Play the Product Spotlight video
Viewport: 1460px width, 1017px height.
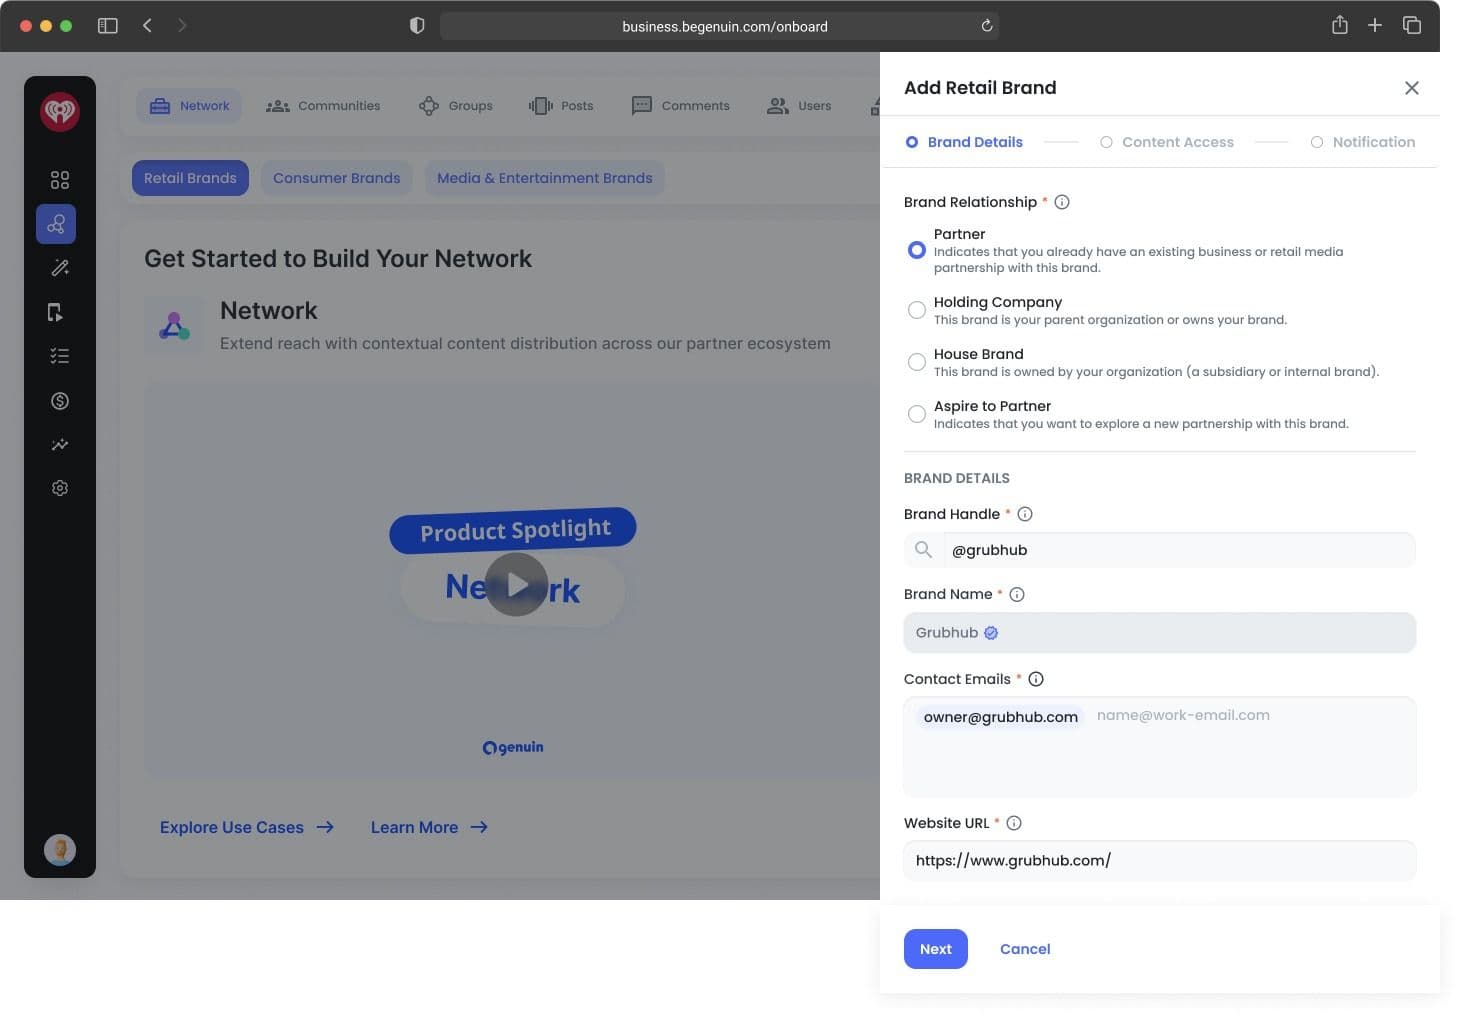(516, 584)
